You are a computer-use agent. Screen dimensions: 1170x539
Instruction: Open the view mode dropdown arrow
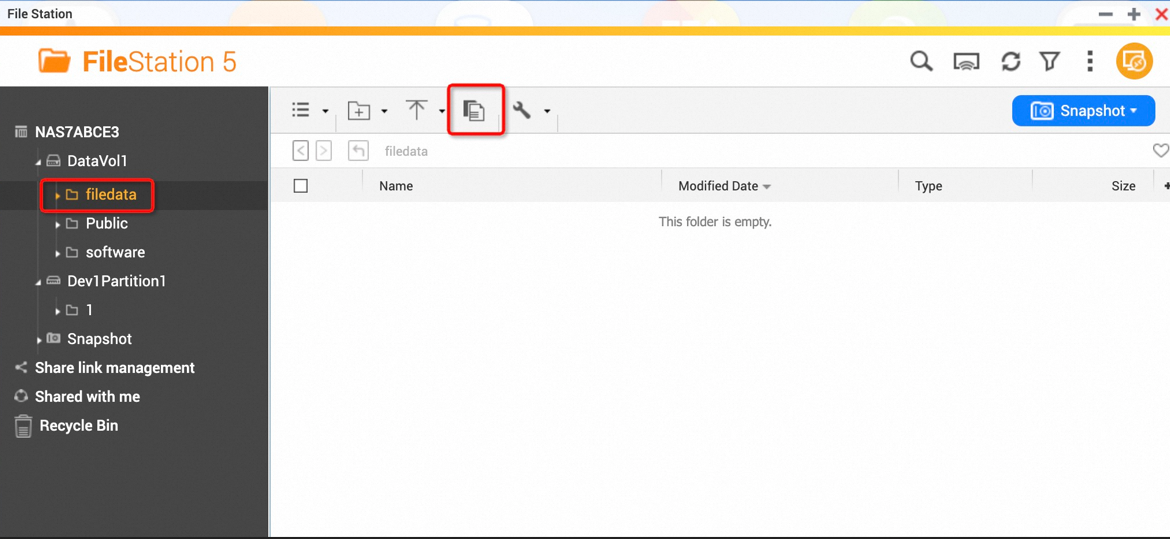tap(325, 111)
